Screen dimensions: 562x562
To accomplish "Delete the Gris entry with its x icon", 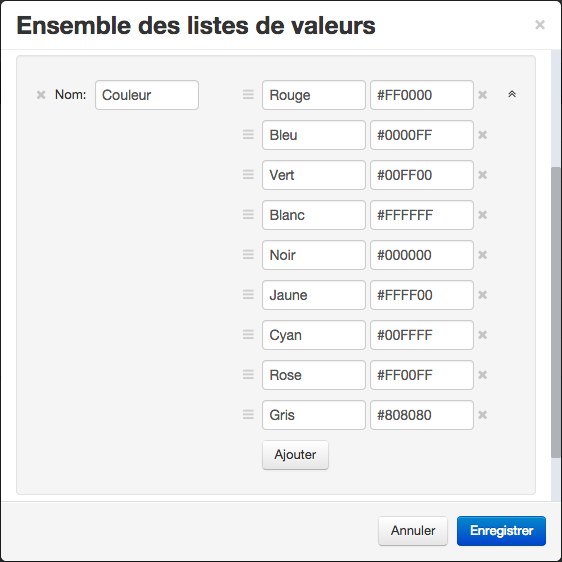I will pyautogui.click(x=482, y=415).
